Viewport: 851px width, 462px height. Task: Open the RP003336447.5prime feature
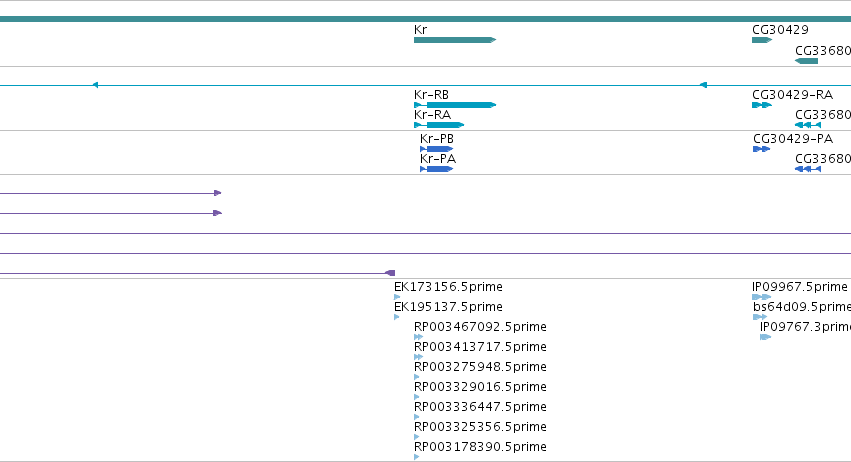(x=416, y=417)
